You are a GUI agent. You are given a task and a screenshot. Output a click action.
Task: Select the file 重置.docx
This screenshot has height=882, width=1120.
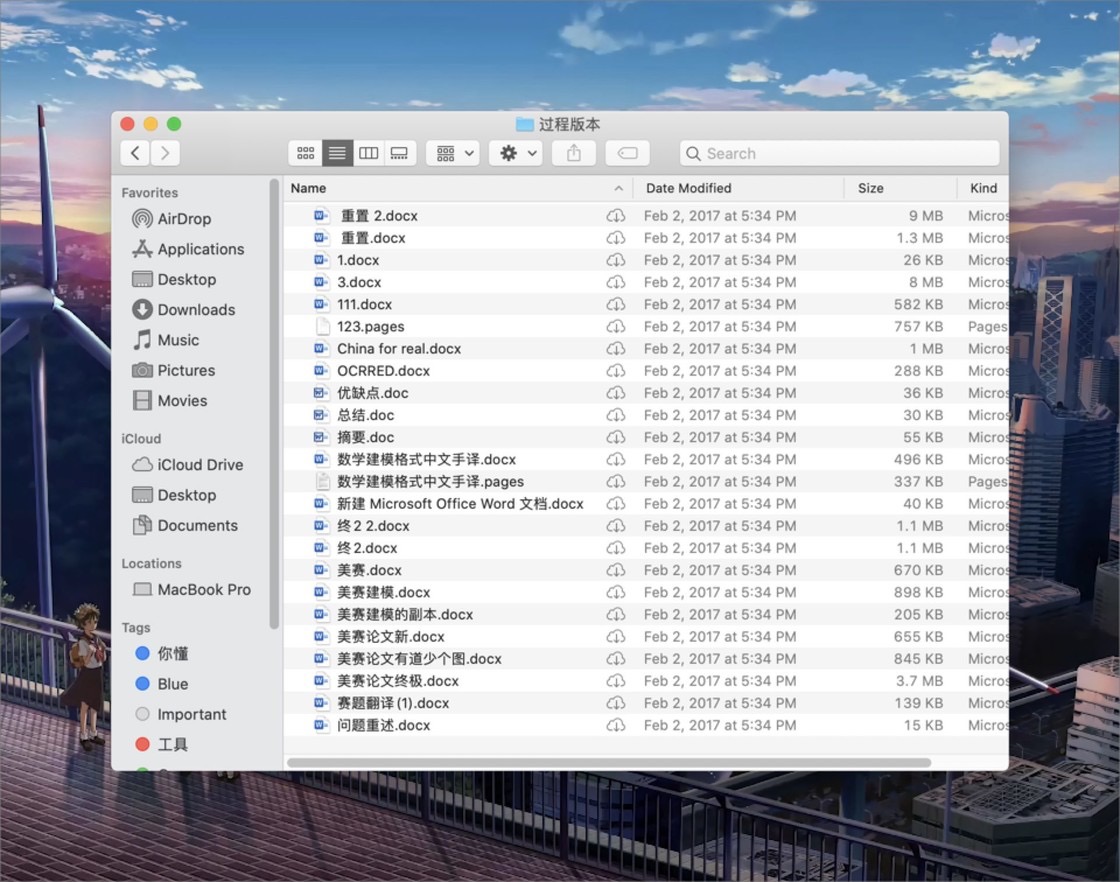(x=646, y=238)
